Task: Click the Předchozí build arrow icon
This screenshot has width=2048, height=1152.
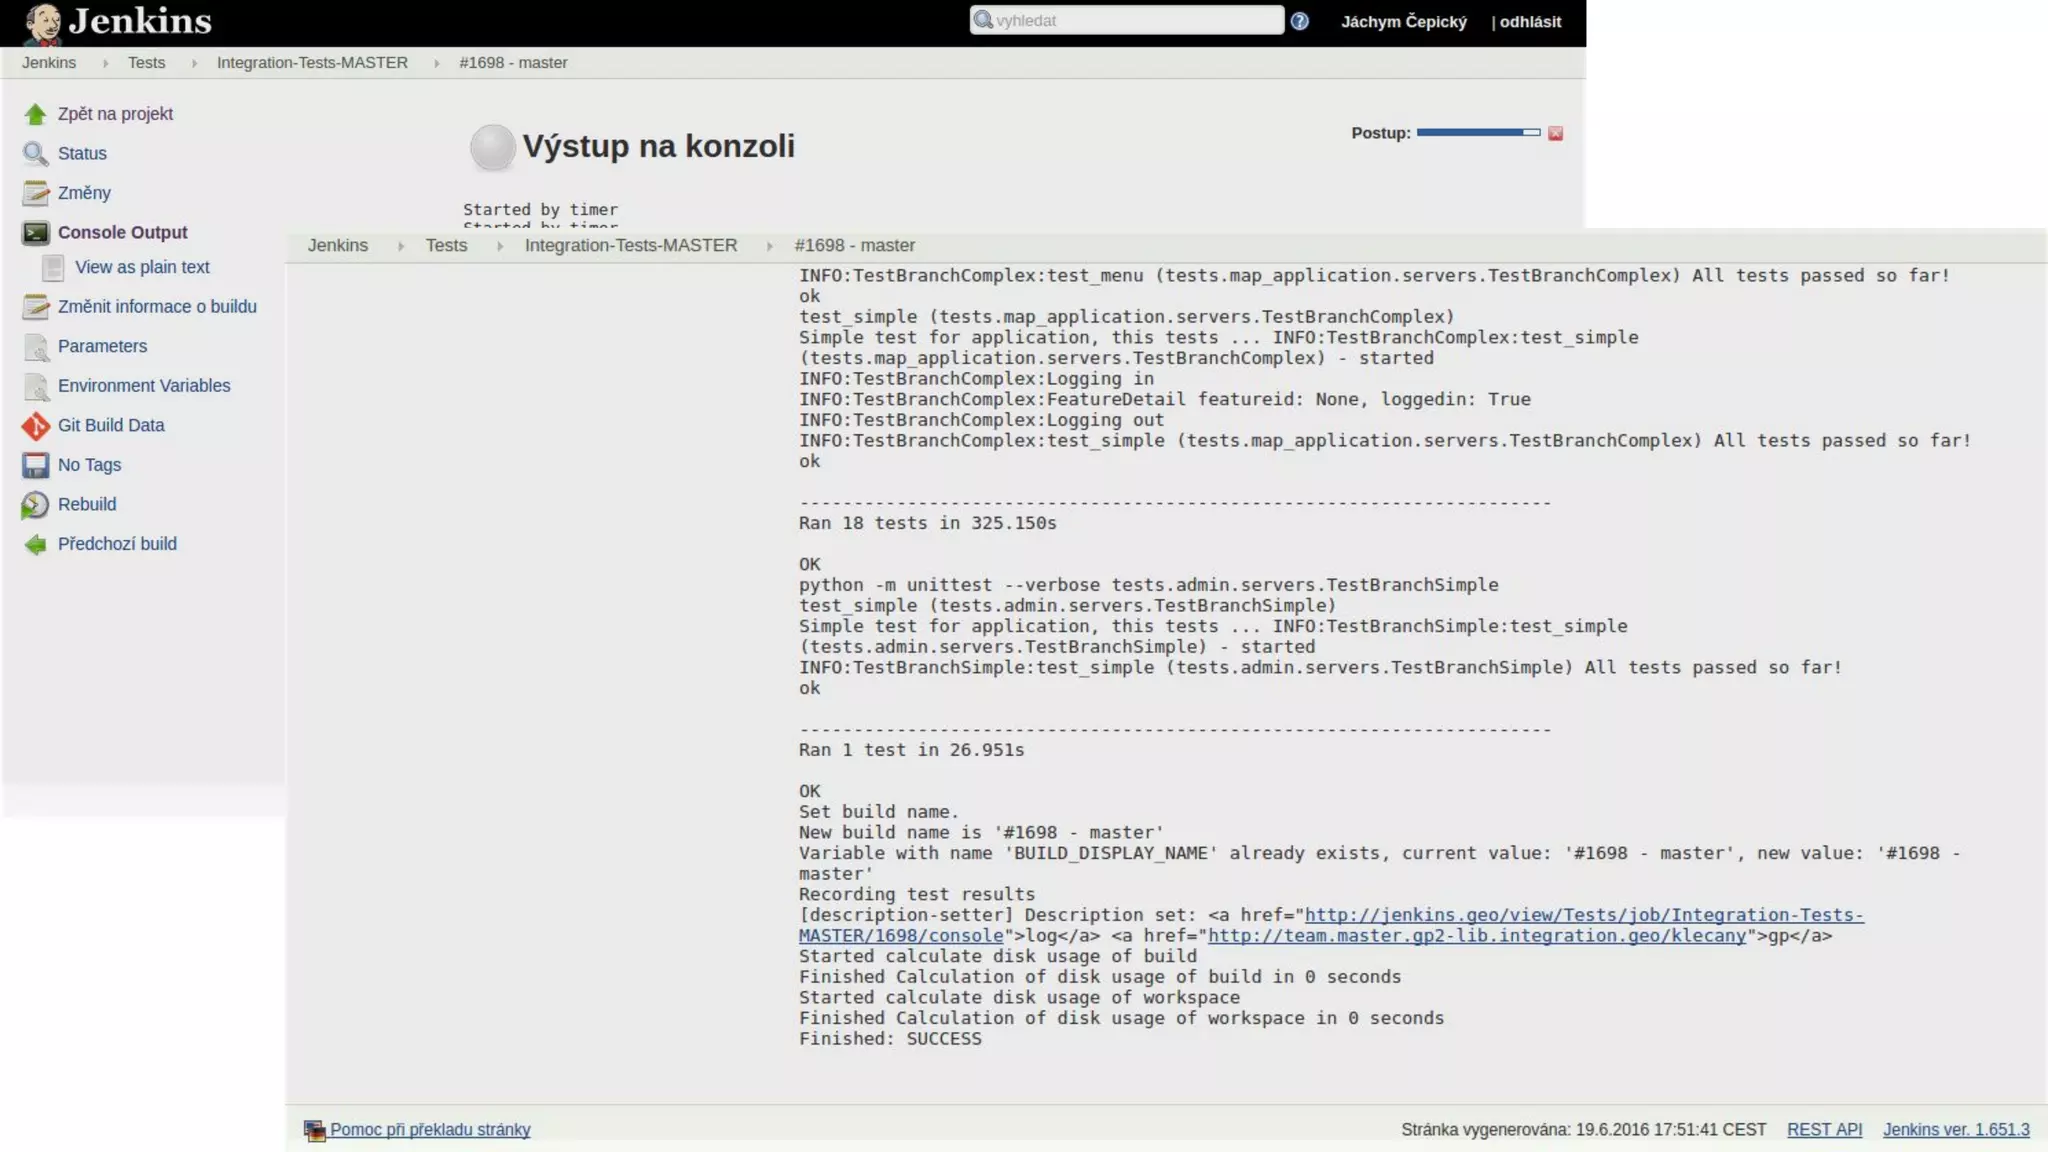Action: pos(35,544)
